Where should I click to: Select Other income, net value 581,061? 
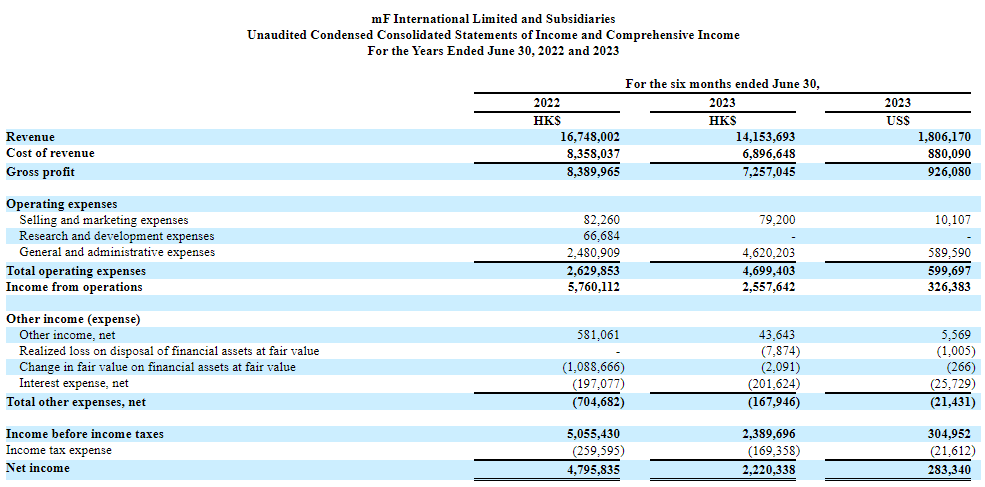point(598,336)
